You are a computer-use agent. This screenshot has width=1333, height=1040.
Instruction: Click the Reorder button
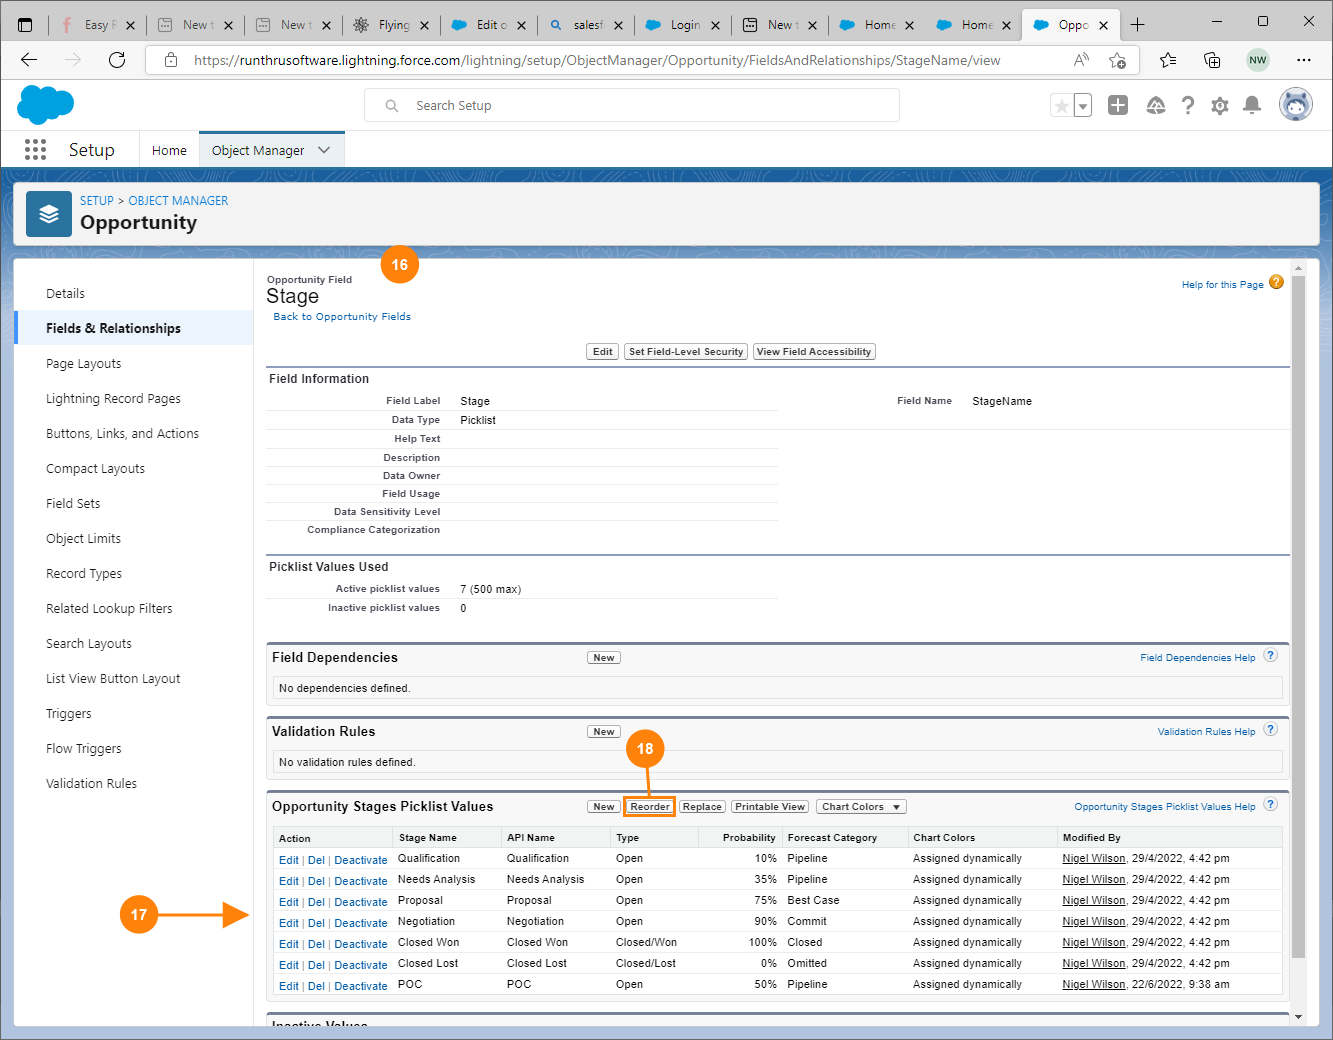tap(649, 807)
